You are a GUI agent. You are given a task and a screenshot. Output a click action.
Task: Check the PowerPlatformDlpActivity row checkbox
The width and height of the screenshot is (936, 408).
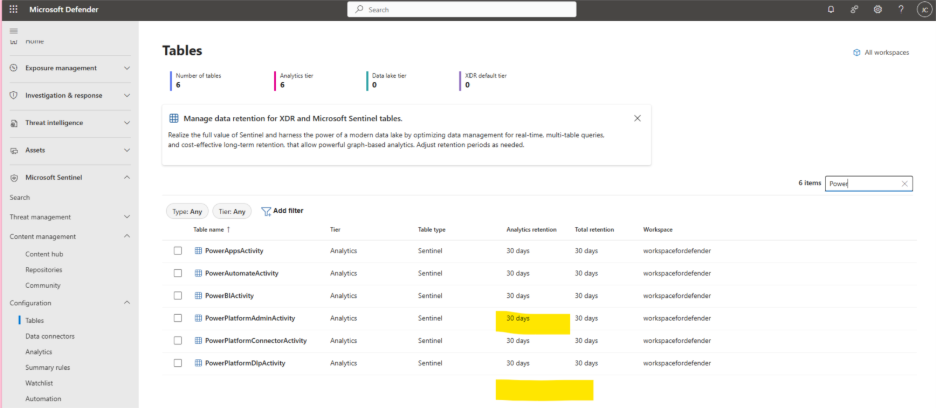[x=178, y=363]
